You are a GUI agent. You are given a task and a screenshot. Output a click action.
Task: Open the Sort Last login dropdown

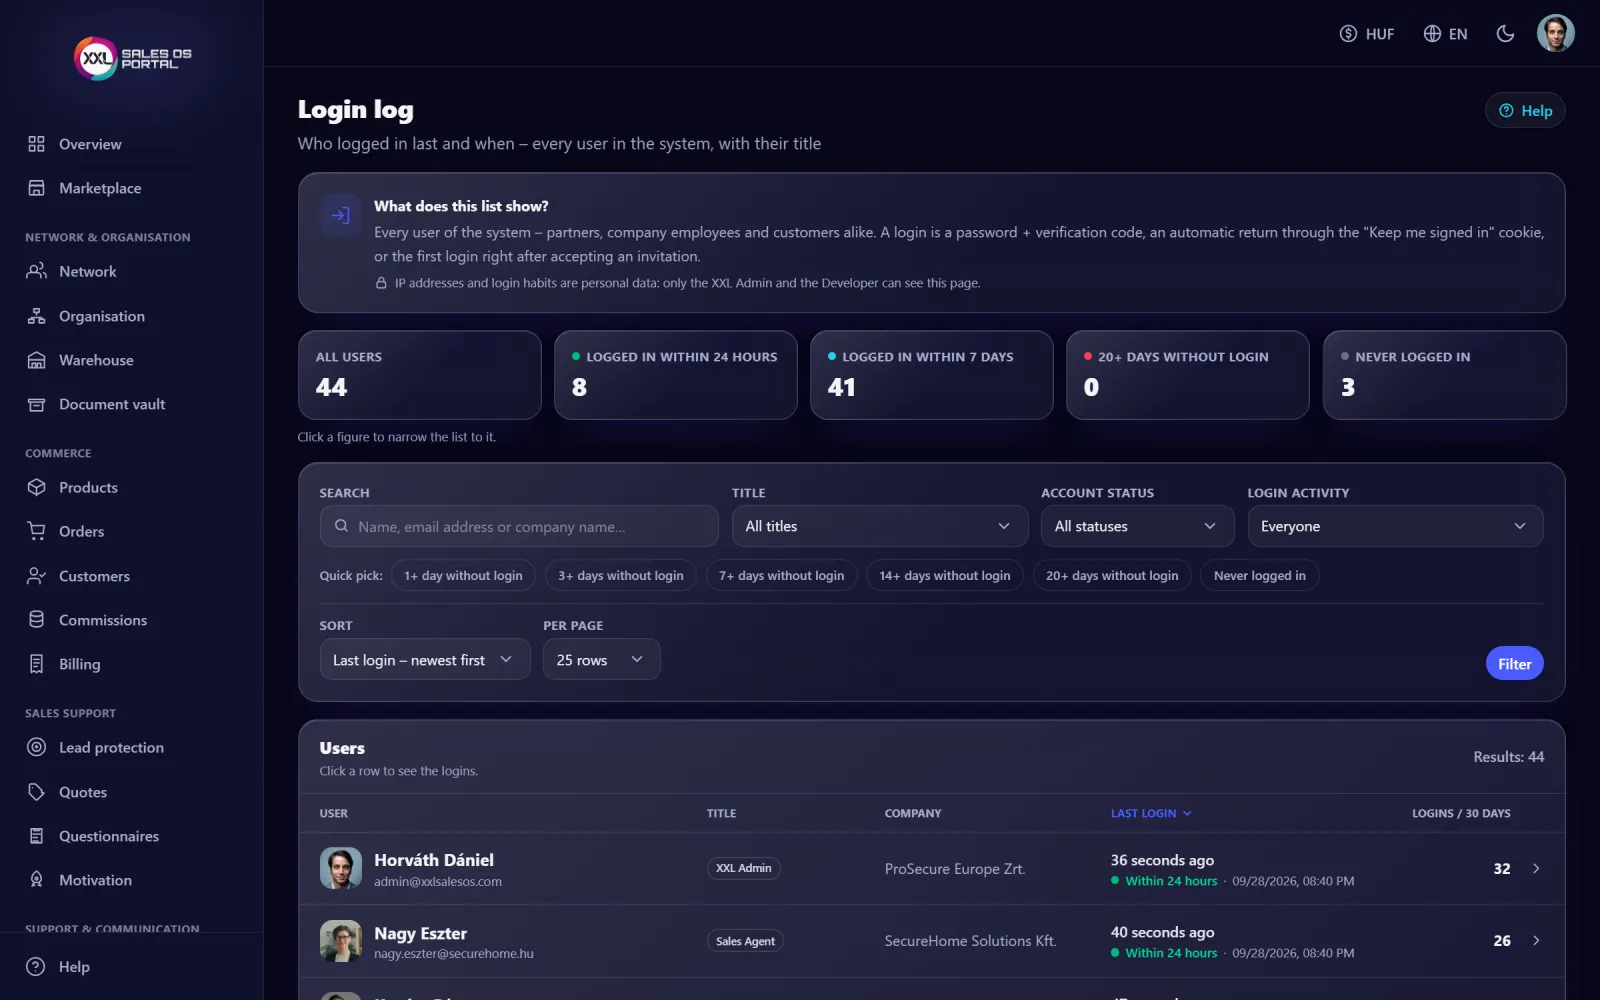click(425, 660)
